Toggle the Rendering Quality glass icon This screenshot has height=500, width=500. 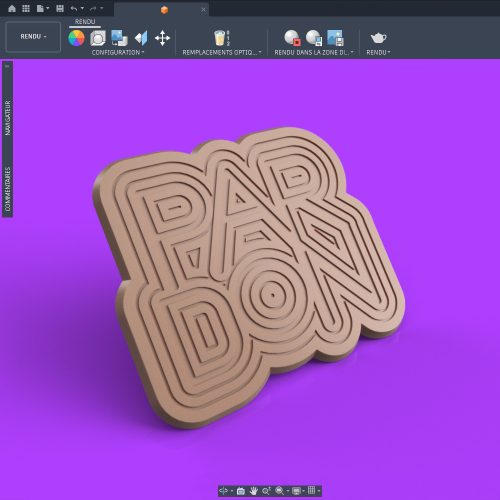220,38
